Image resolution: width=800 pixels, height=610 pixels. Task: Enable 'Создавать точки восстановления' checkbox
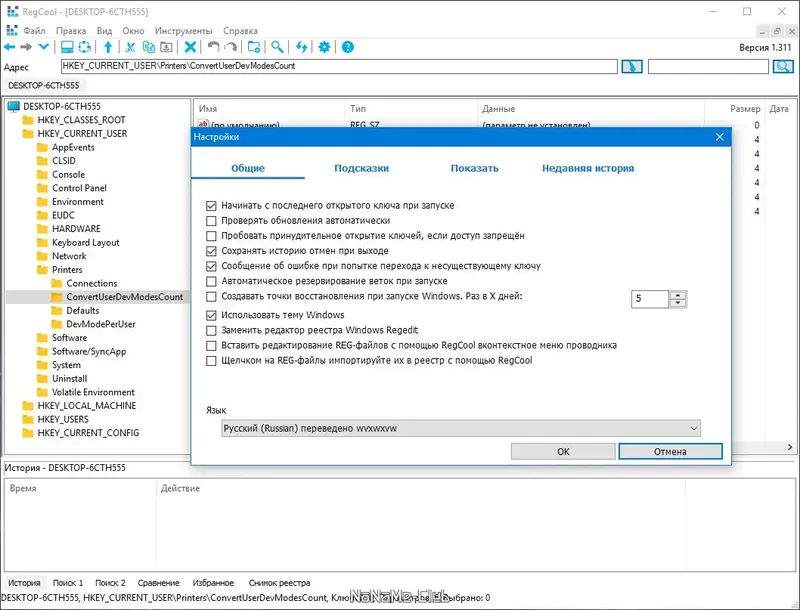pyautogui.click(x=211, y=296)
